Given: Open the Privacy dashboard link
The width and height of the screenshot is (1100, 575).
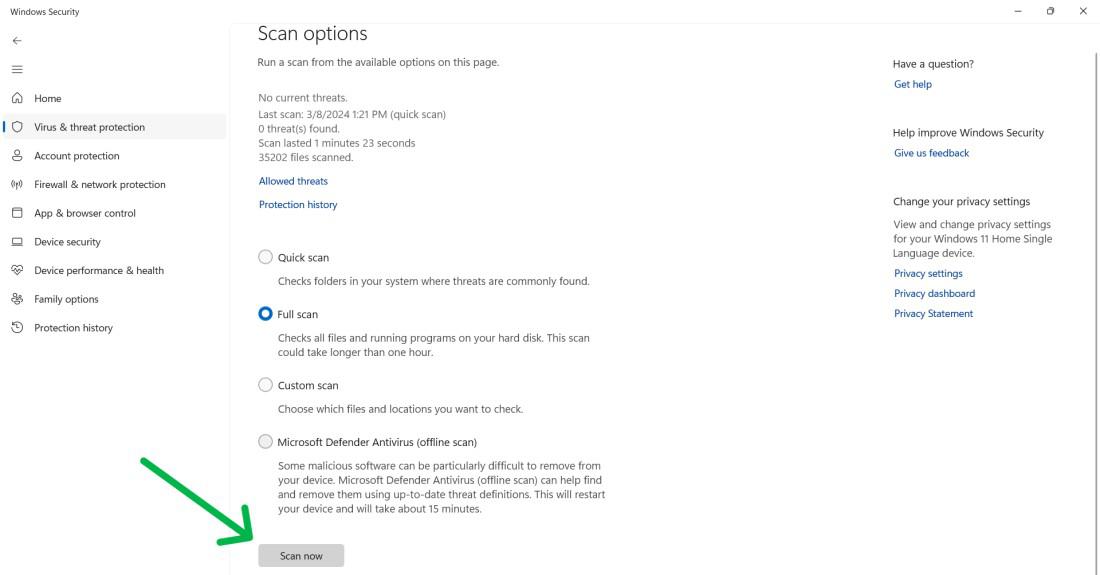Looking at the screenshot, I should click(934, 294).
